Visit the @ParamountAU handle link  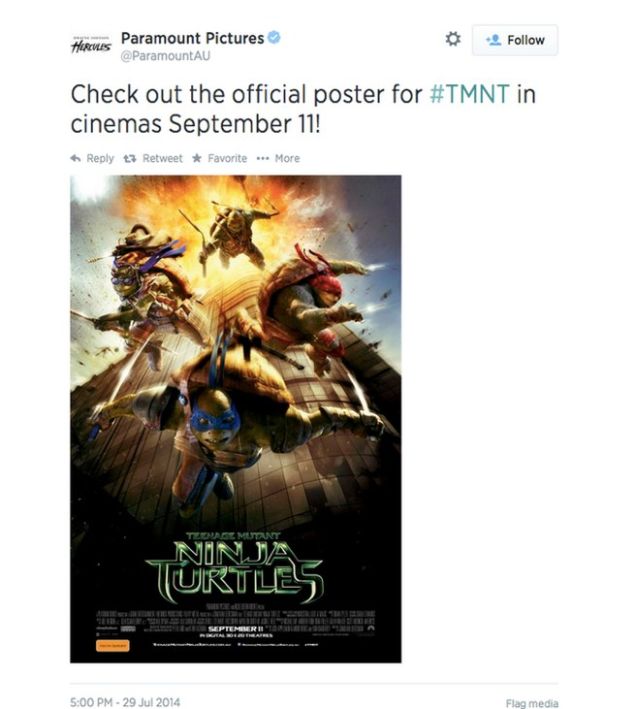click(165, 56)
